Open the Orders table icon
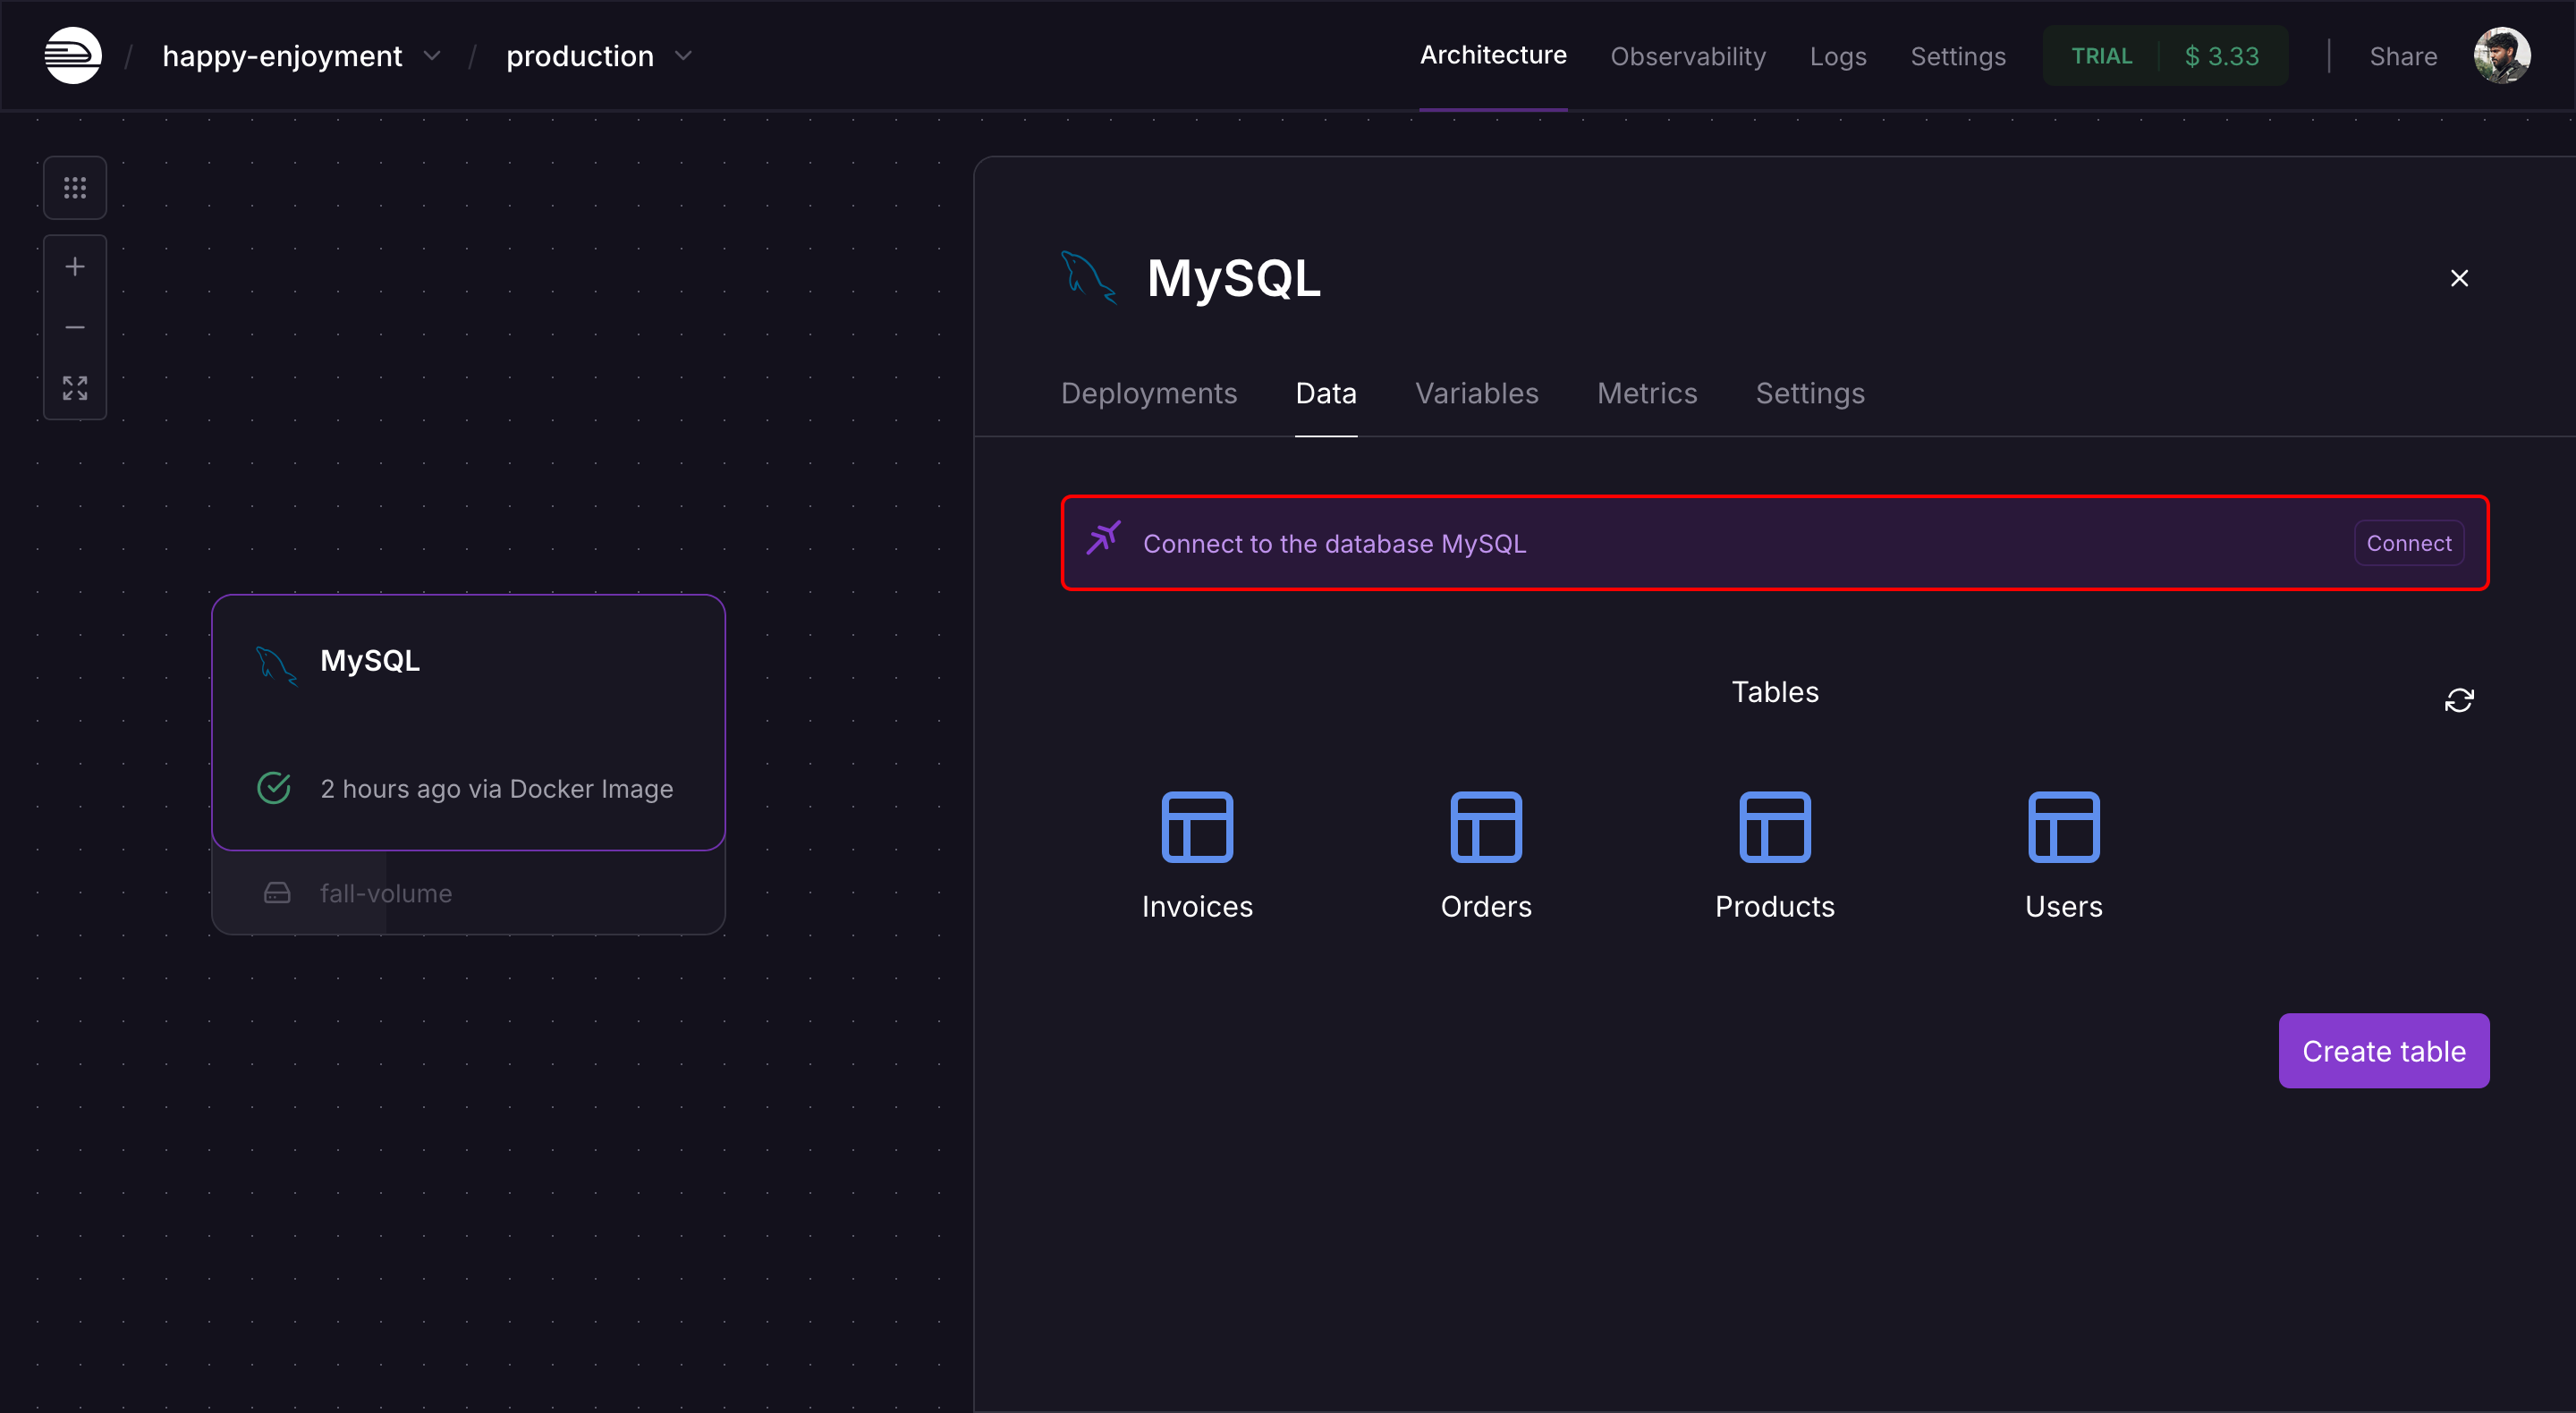This screenshot has height=1413, width=2576. point(1486,827)
